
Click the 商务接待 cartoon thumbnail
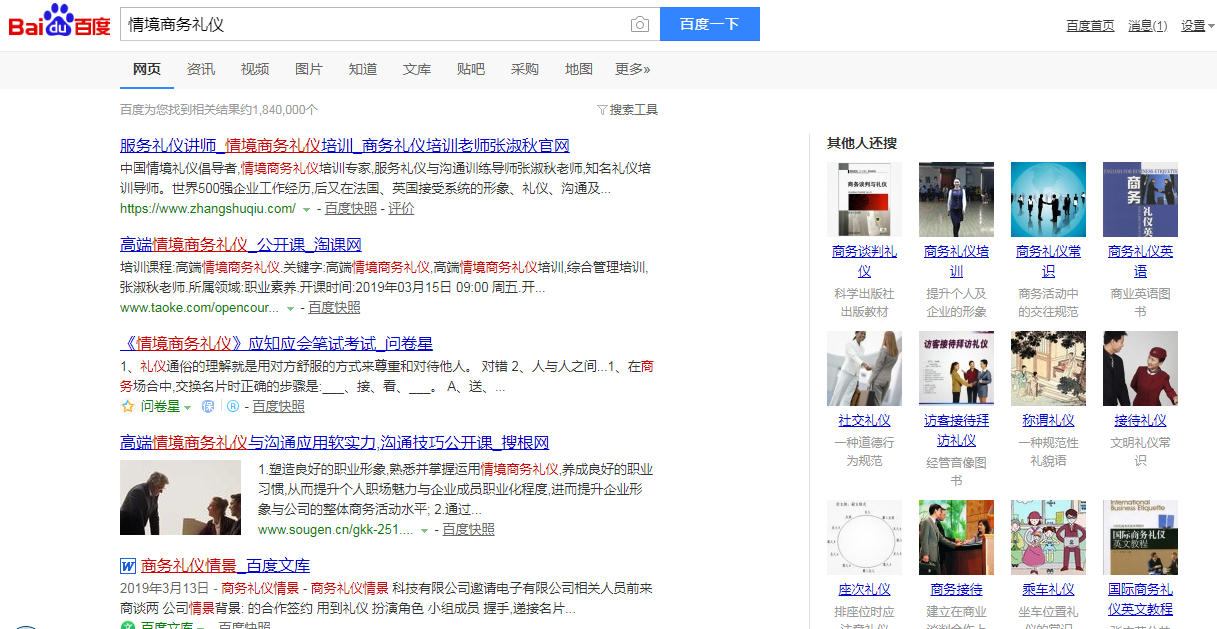pyautogui.click(x=956, y=537)
